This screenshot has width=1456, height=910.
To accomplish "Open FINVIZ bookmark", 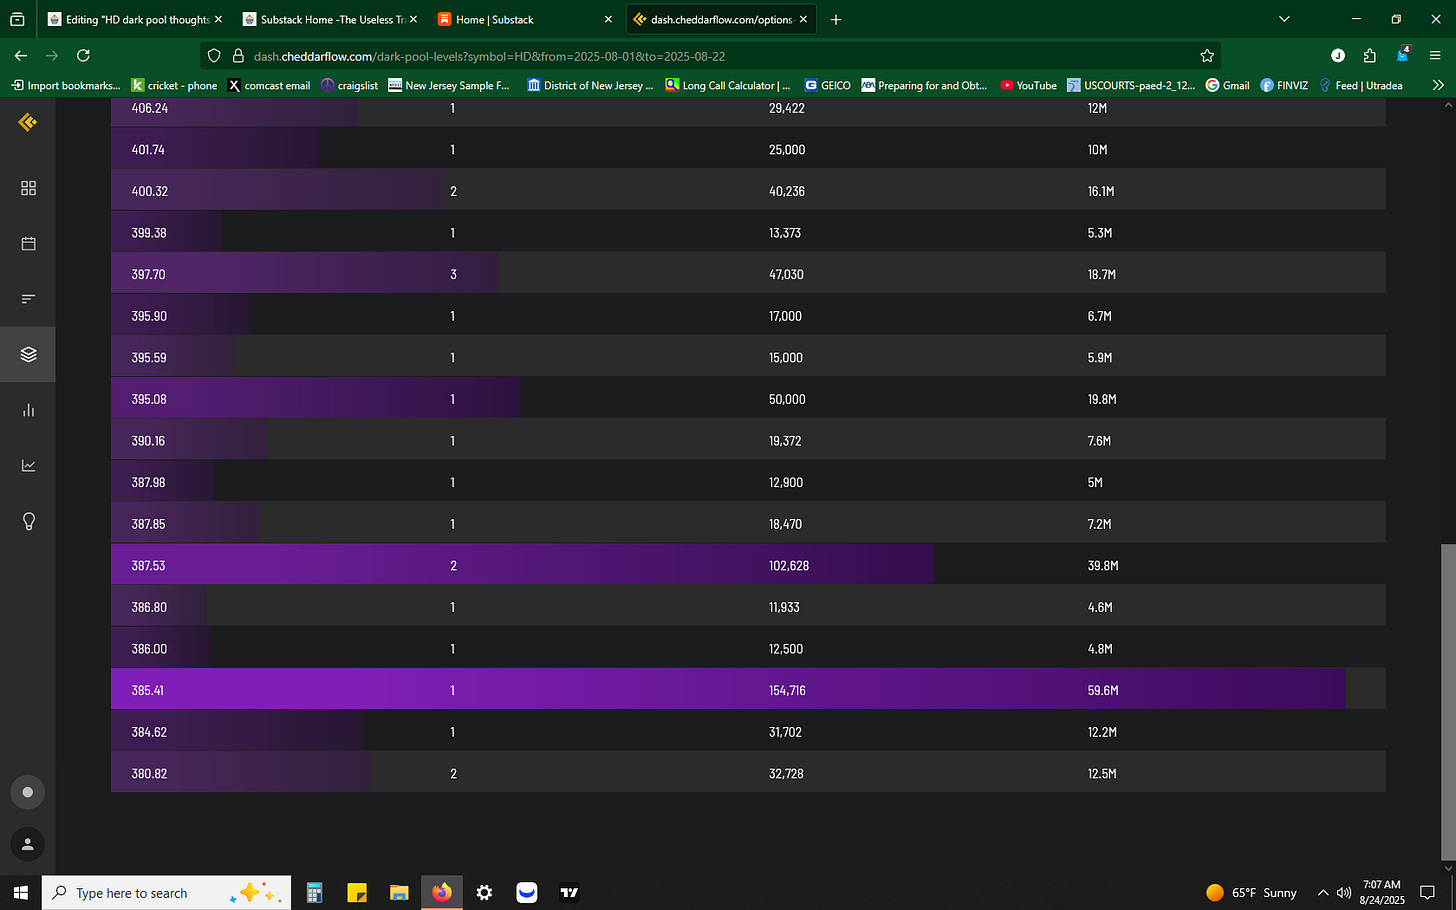I will (1284, 85).
